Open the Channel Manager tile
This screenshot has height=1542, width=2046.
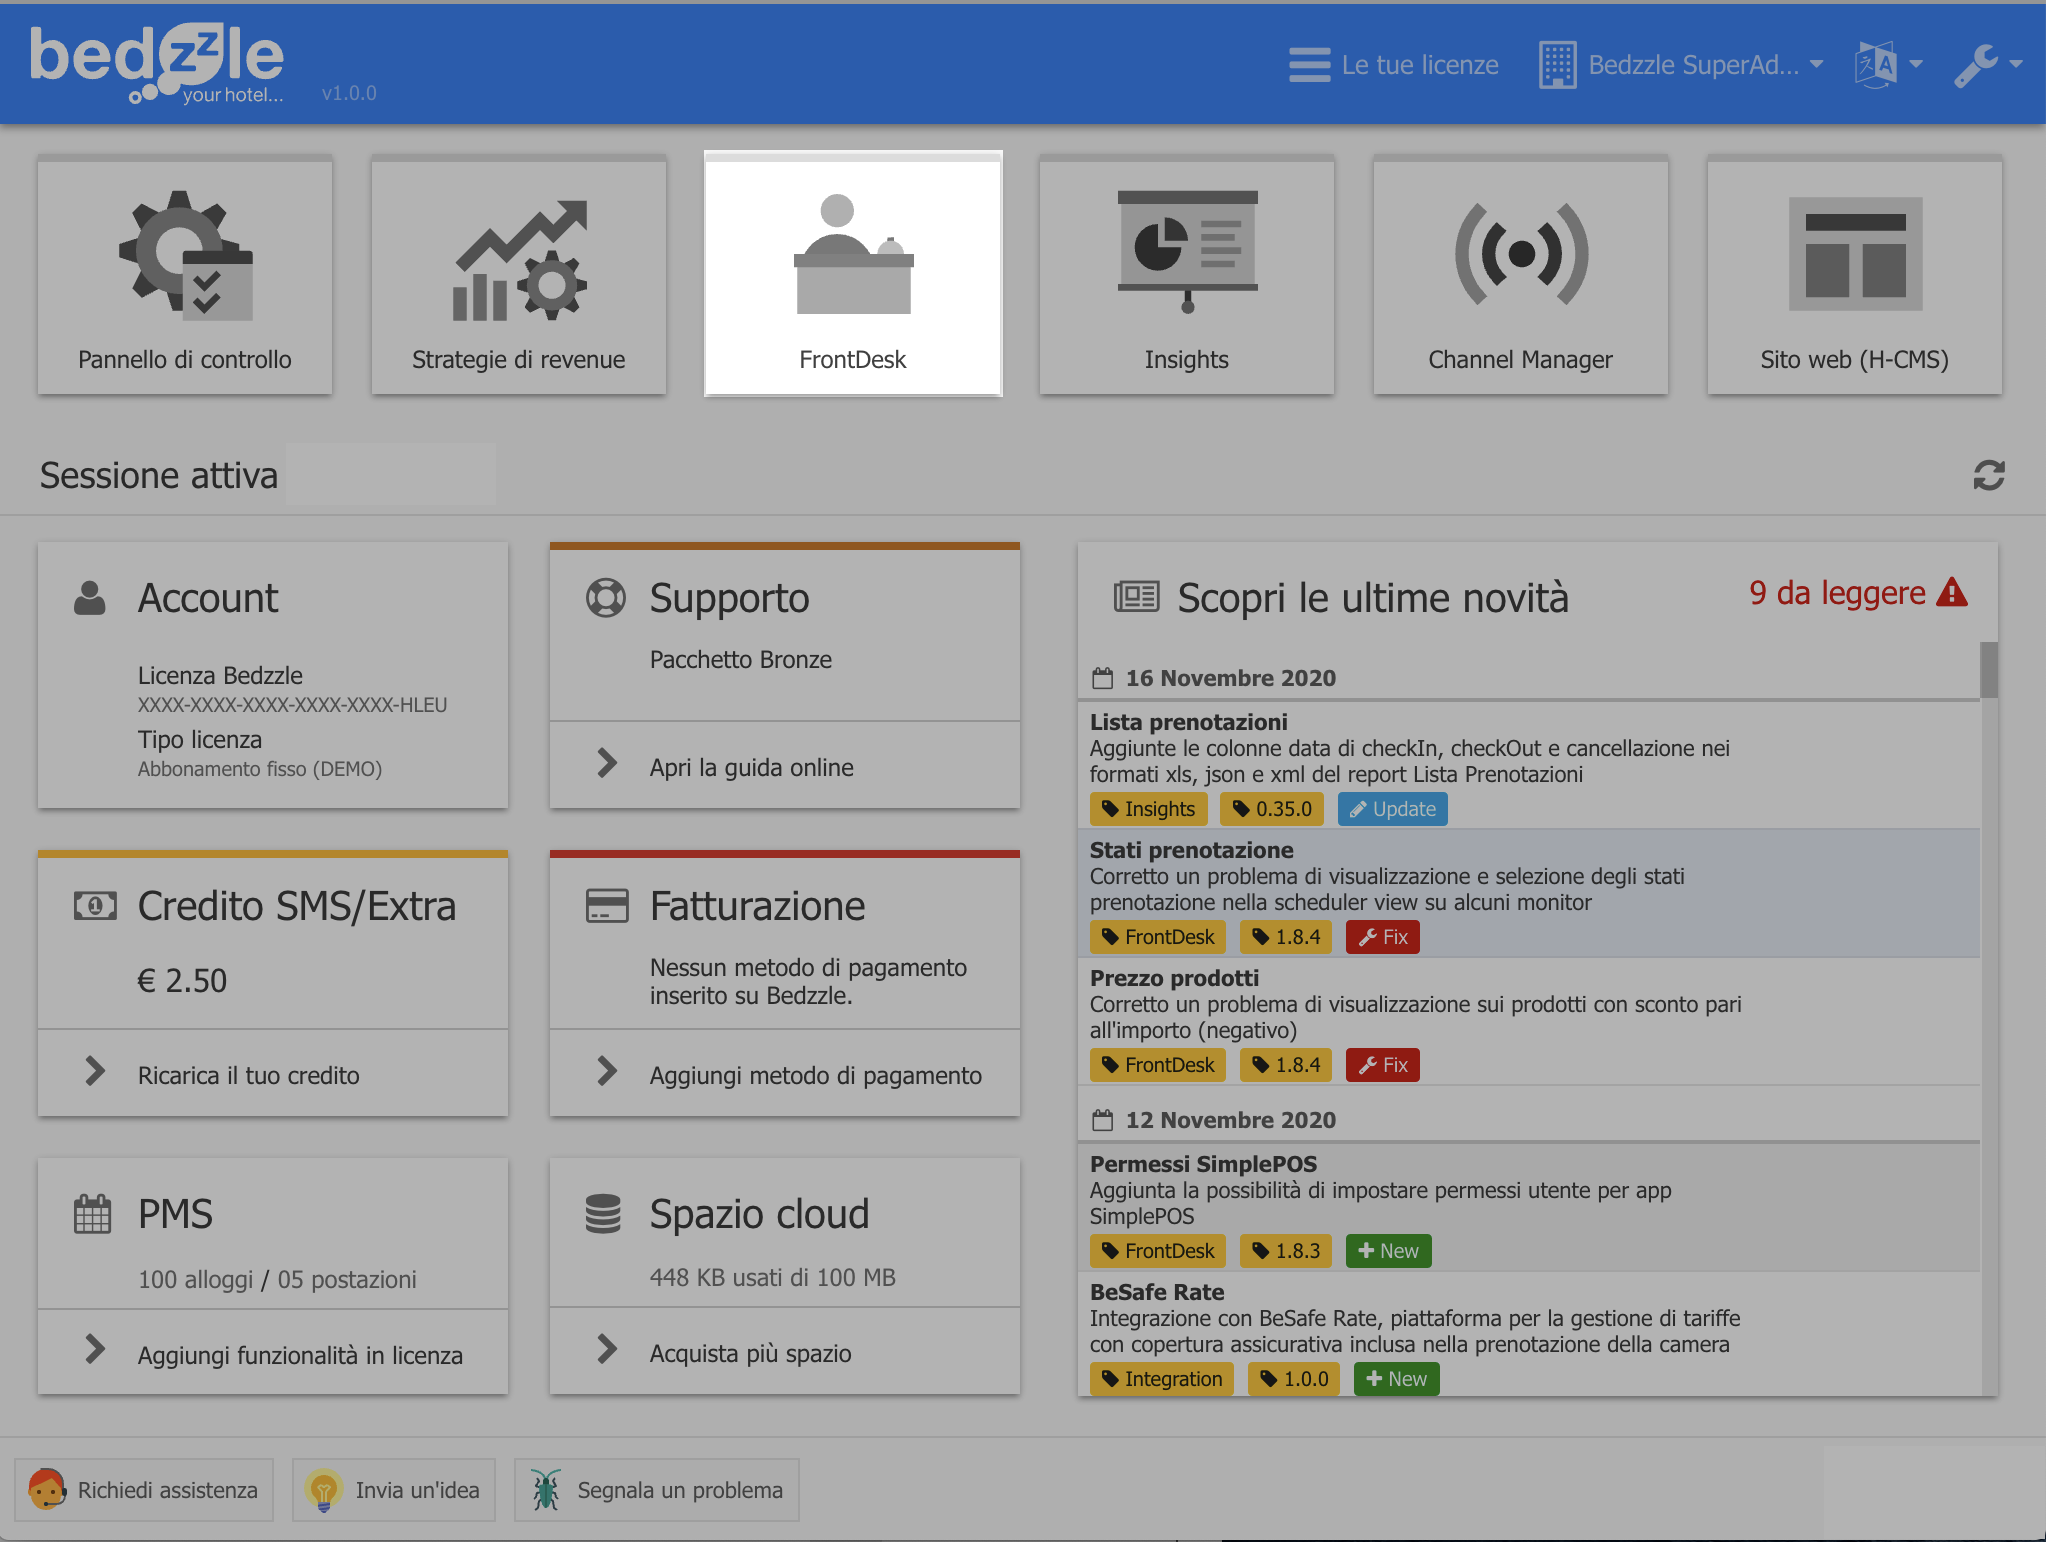coord(1521,275)
